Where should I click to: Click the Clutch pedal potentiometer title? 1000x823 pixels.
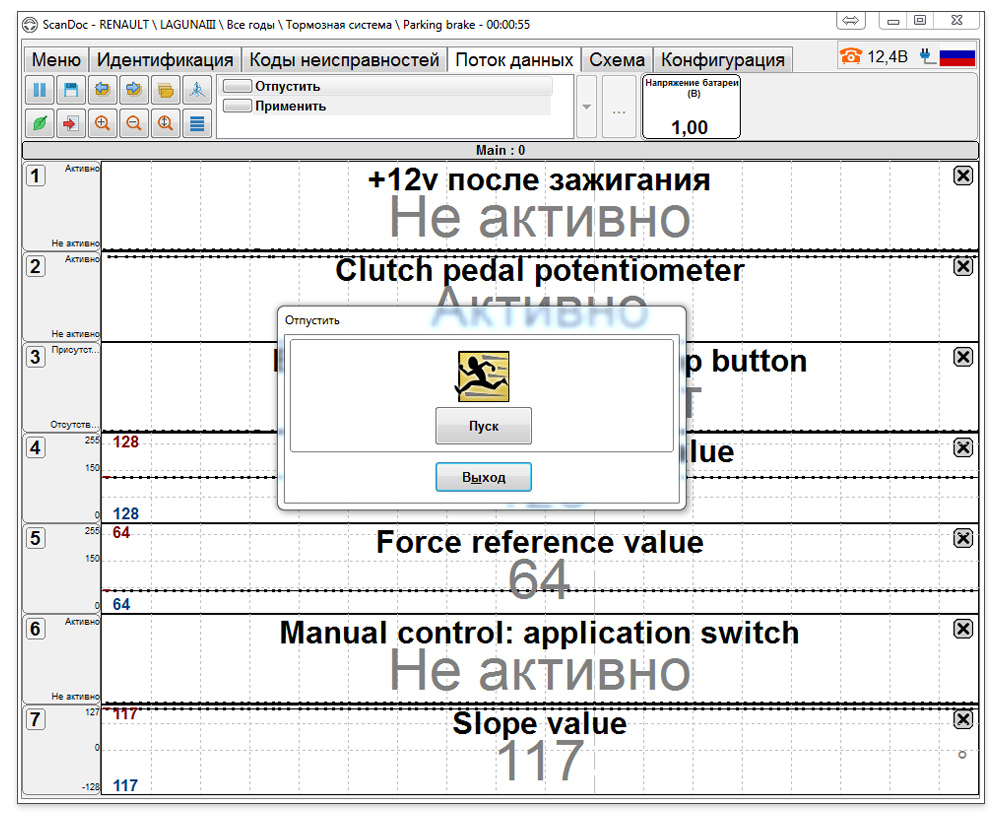click(x=540, y=271)
